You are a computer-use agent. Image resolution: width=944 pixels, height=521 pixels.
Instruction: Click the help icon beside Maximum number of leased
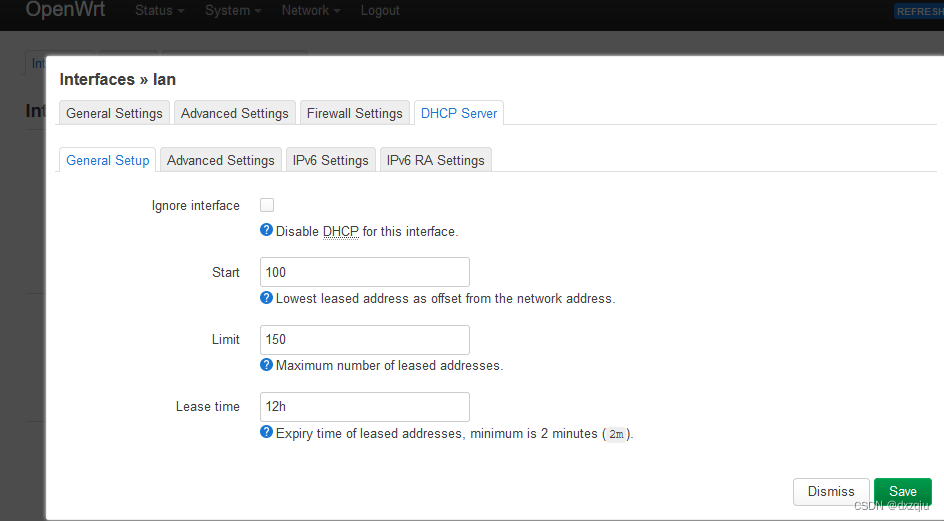click(x=266, y=364)
